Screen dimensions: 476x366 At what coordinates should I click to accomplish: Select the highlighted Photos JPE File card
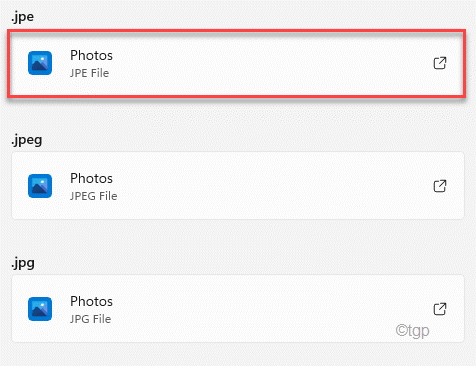[x=237, y=63]
